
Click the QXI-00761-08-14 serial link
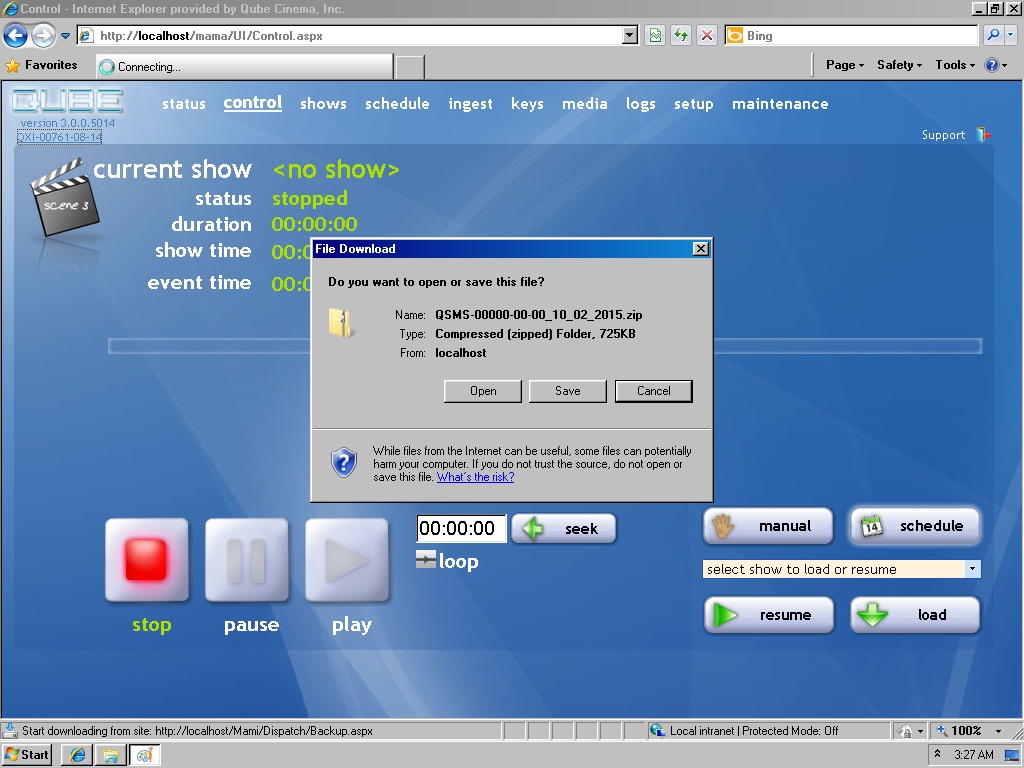59,137
